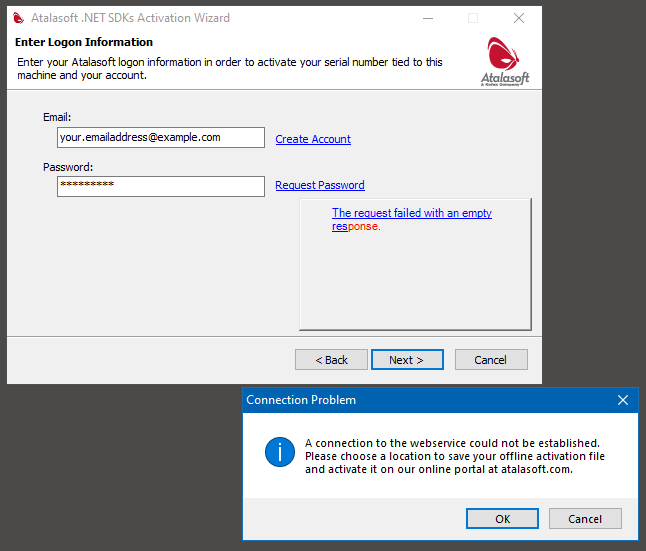
Task: Click the Atalasoft butterfly logo
Action: (x=505, y=61)
